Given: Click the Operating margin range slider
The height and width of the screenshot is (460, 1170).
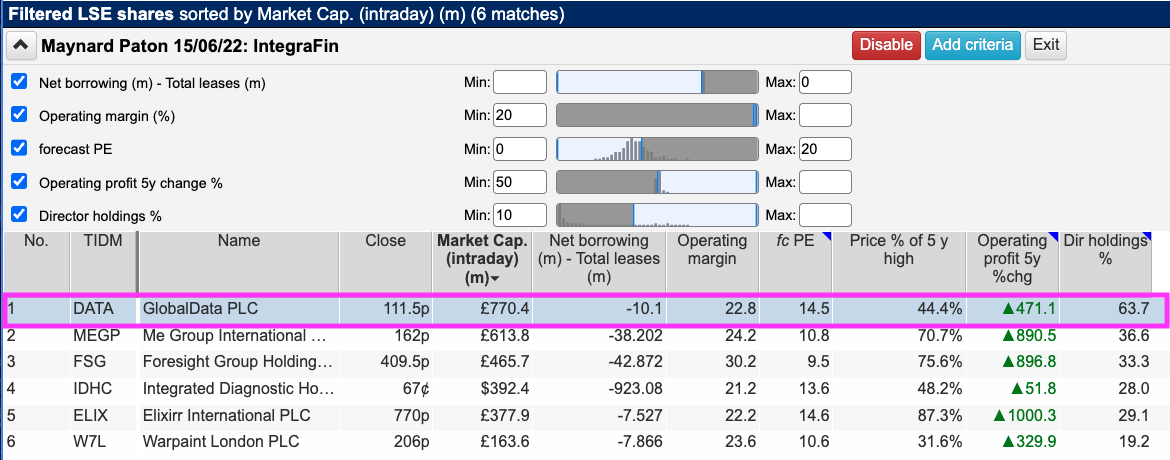Looking at the screenshot, I should coord(657,115).
